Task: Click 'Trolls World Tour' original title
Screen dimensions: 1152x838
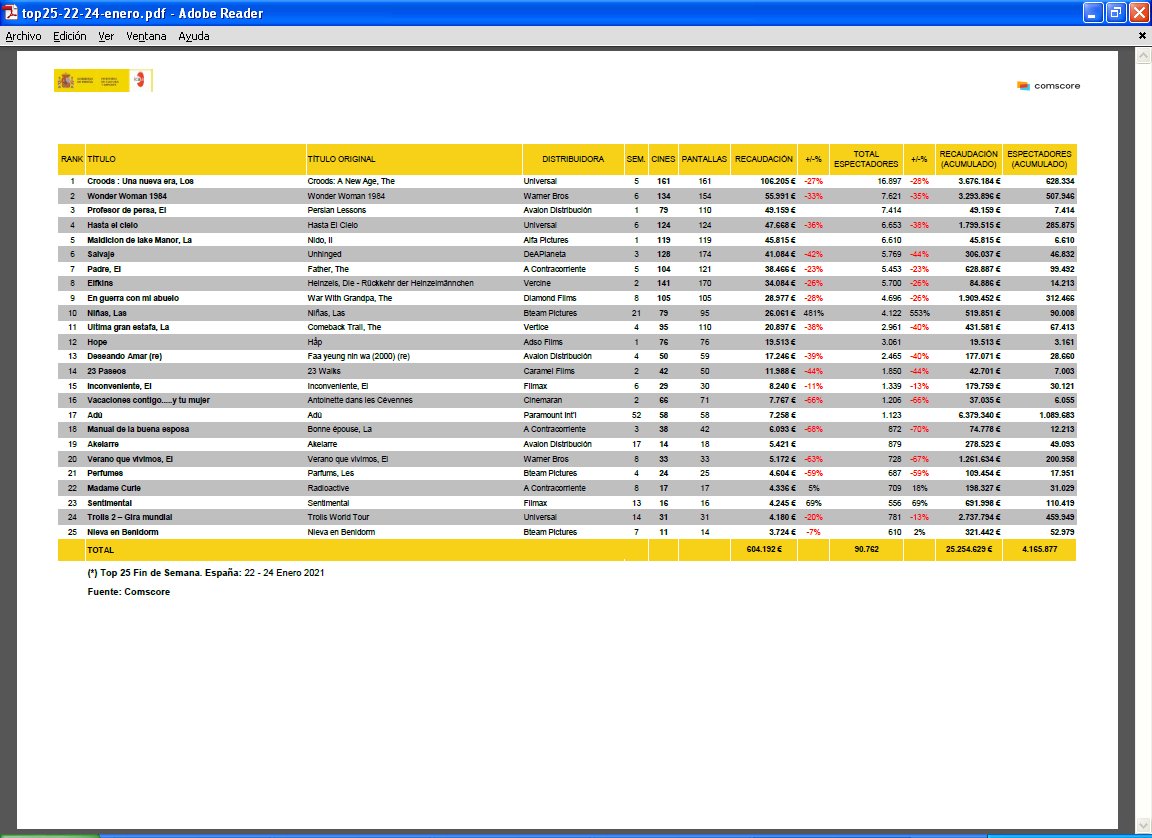Action: tap(338, 517)
